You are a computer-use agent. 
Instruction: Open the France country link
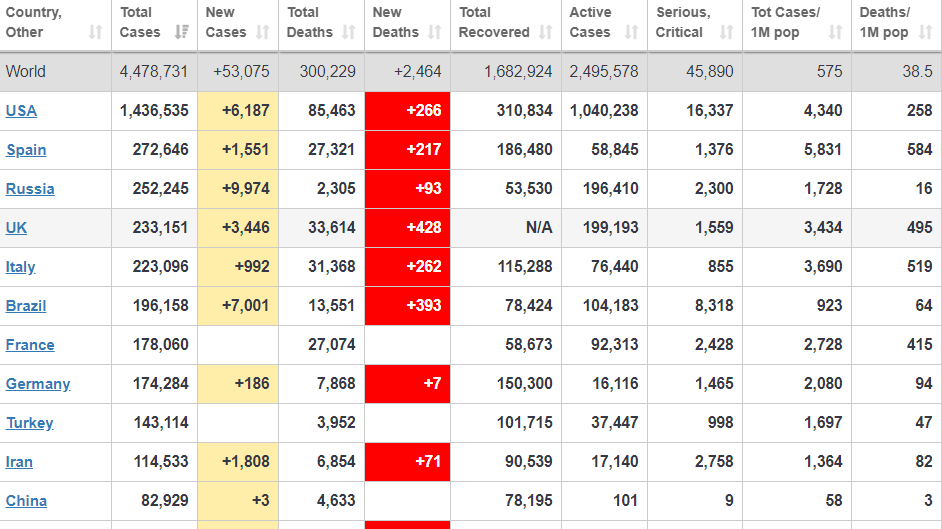[x=30, y=345]
